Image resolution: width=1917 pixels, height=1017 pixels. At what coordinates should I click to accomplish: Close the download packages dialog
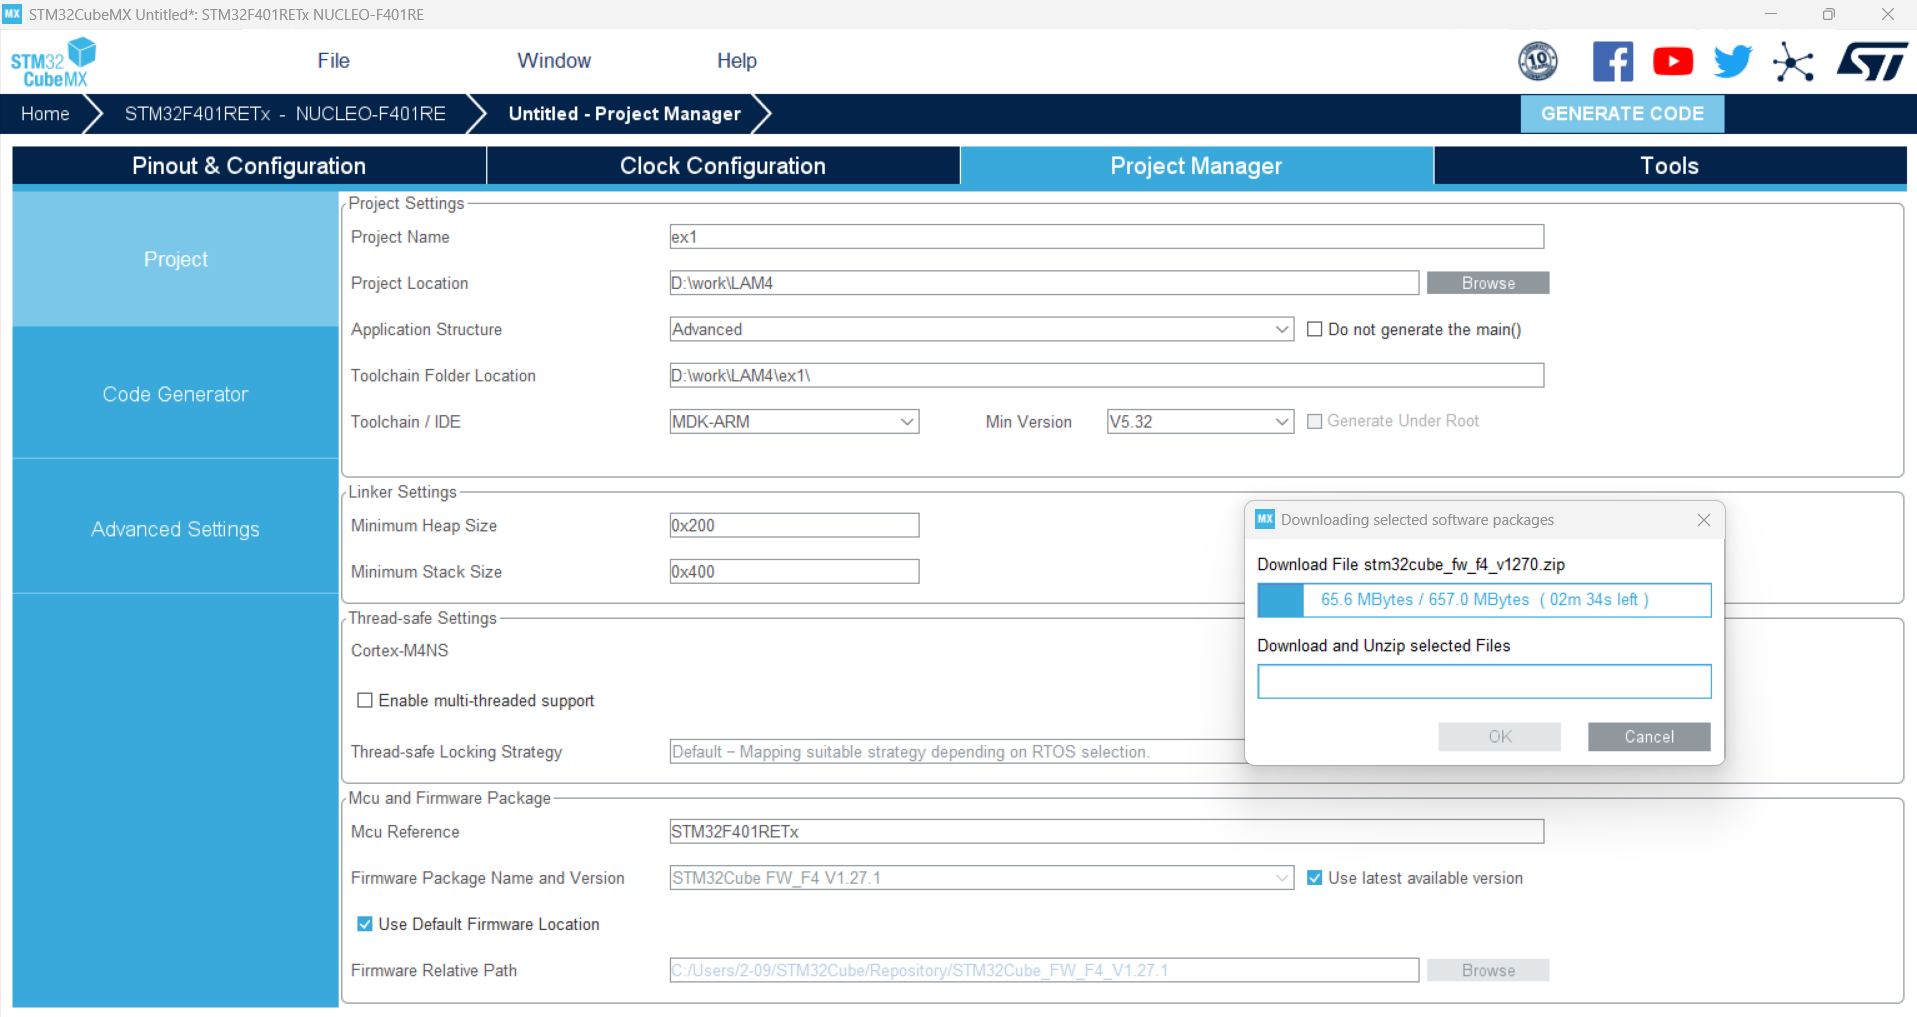[x=1704, y=520]
